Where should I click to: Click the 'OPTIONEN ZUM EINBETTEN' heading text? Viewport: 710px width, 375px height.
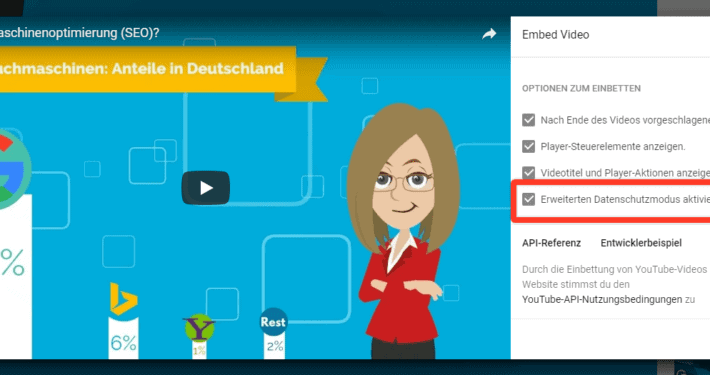tap(581, 88)
